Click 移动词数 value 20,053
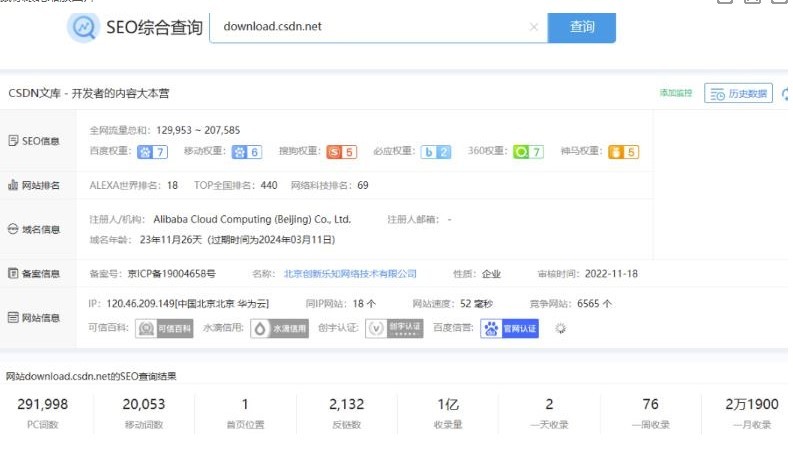Image resolution: width=793 pixels, height=450 pixels. point(144,404)
